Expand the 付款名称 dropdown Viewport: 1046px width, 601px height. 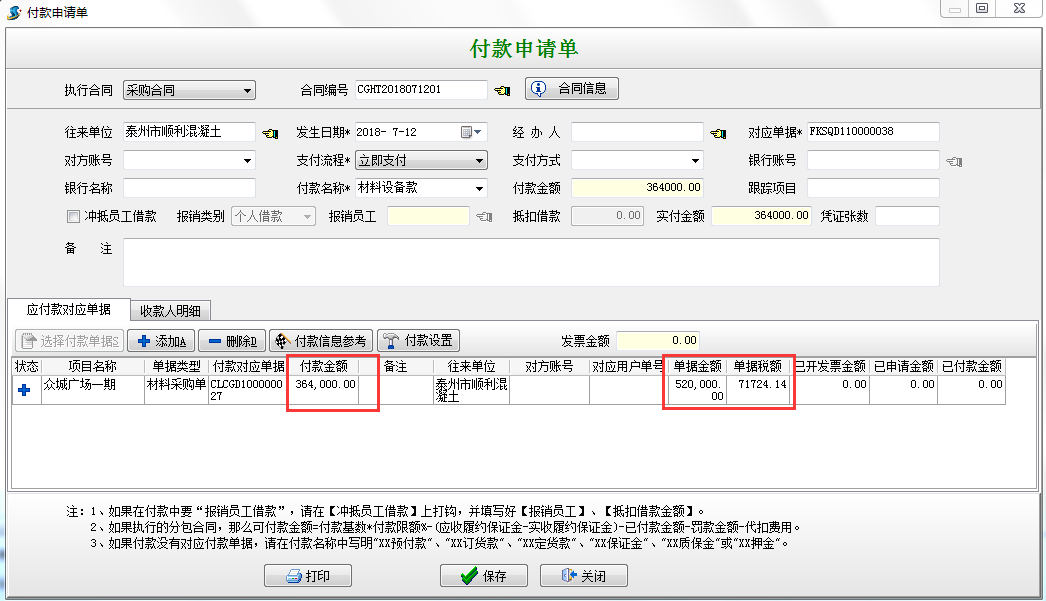coord(479,188)
